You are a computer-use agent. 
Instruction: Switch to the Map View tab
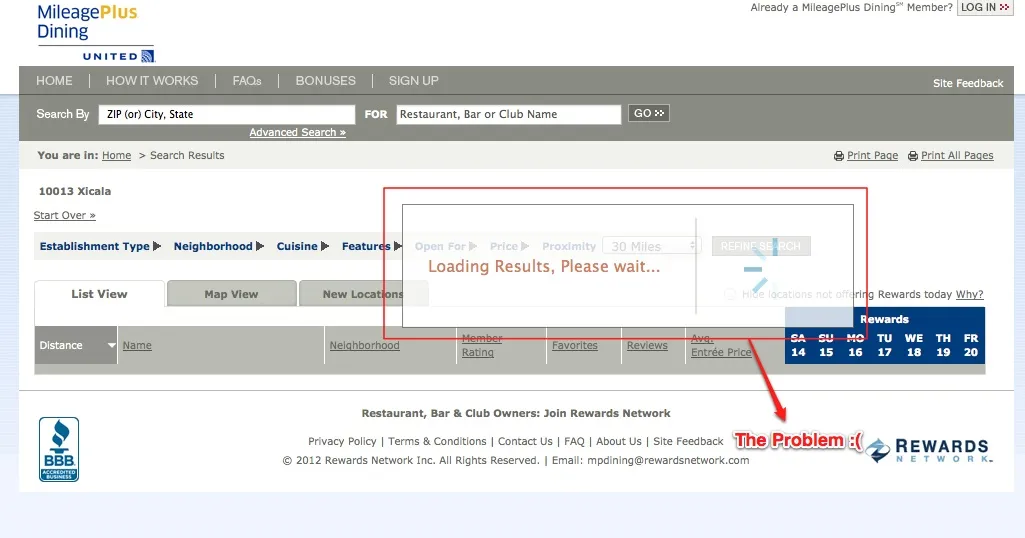(x=231, y=294)
